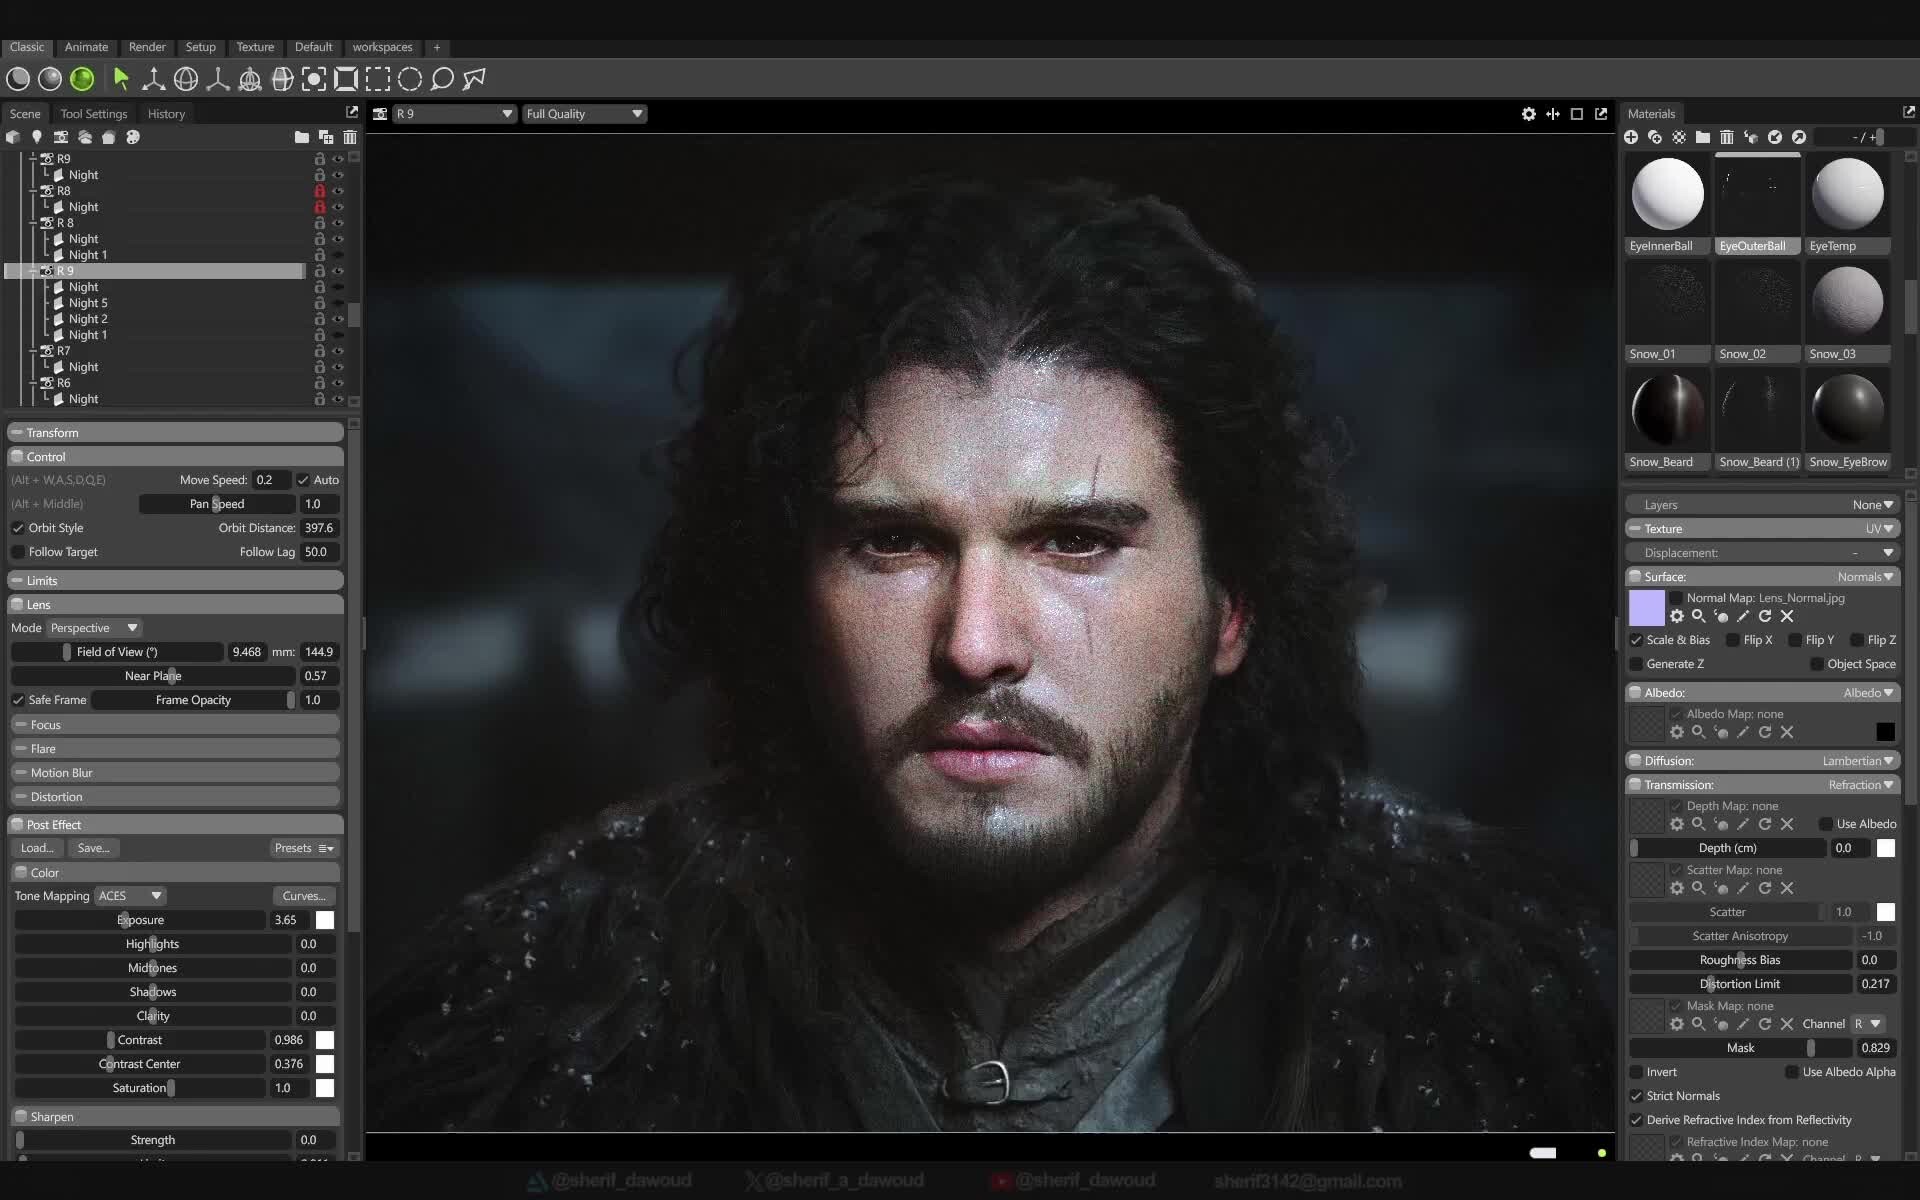1920x1200 pixels.
Task: Click the trash icon in Materials panel toolbar
Action: [x=1727, y=137]
